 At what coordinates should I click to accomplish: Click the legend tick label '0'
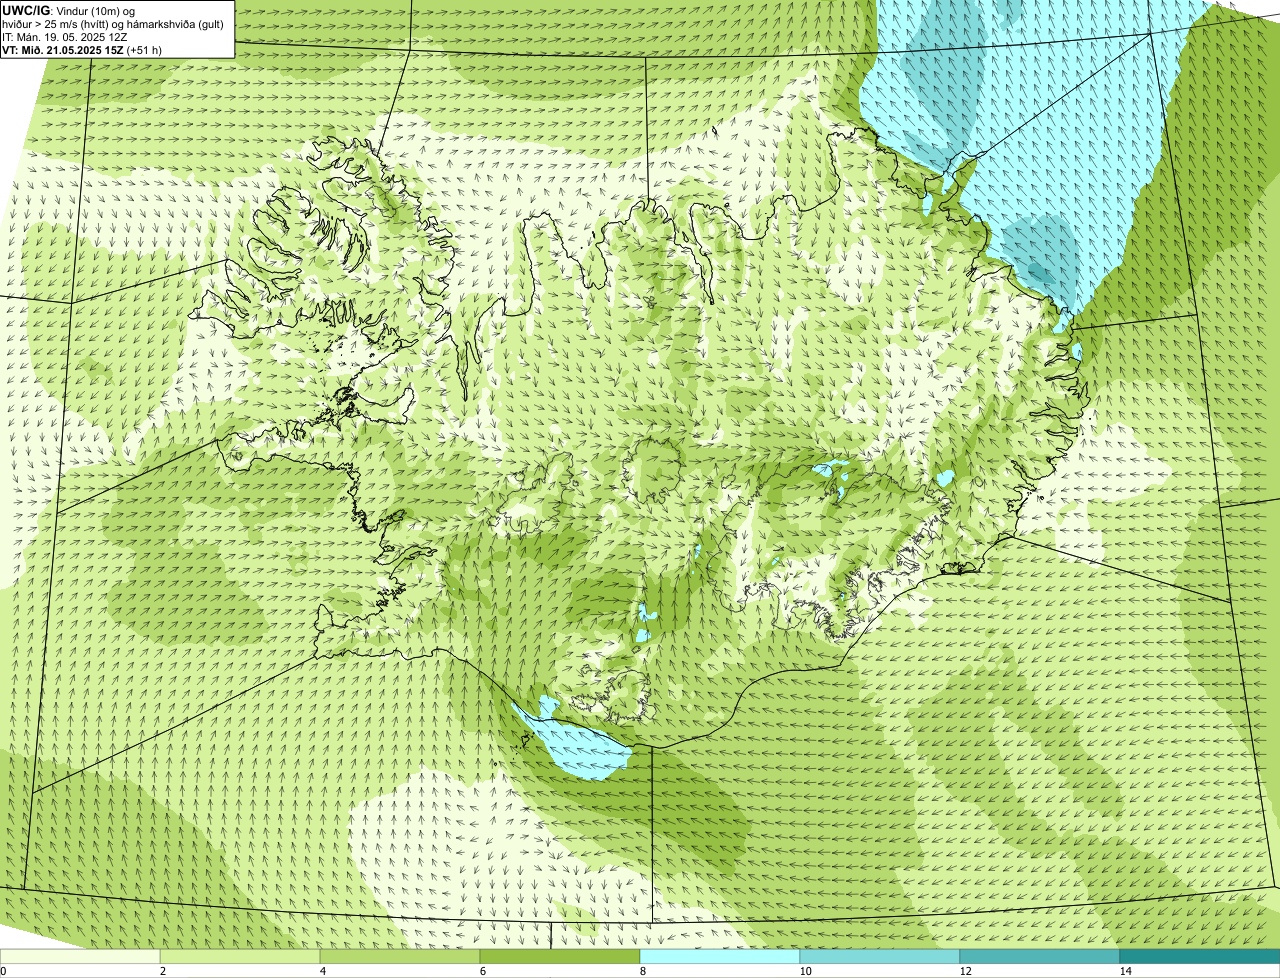click(x=3, y=971)
